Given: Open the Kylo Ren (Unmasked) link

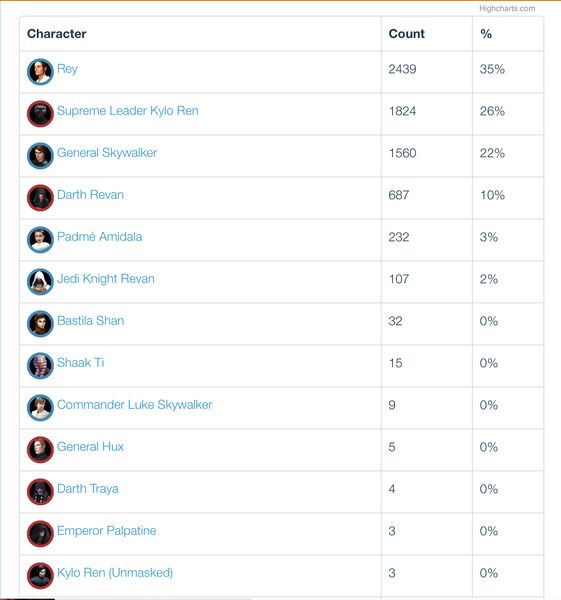Looking at the screenshot, I should point(115,573).
